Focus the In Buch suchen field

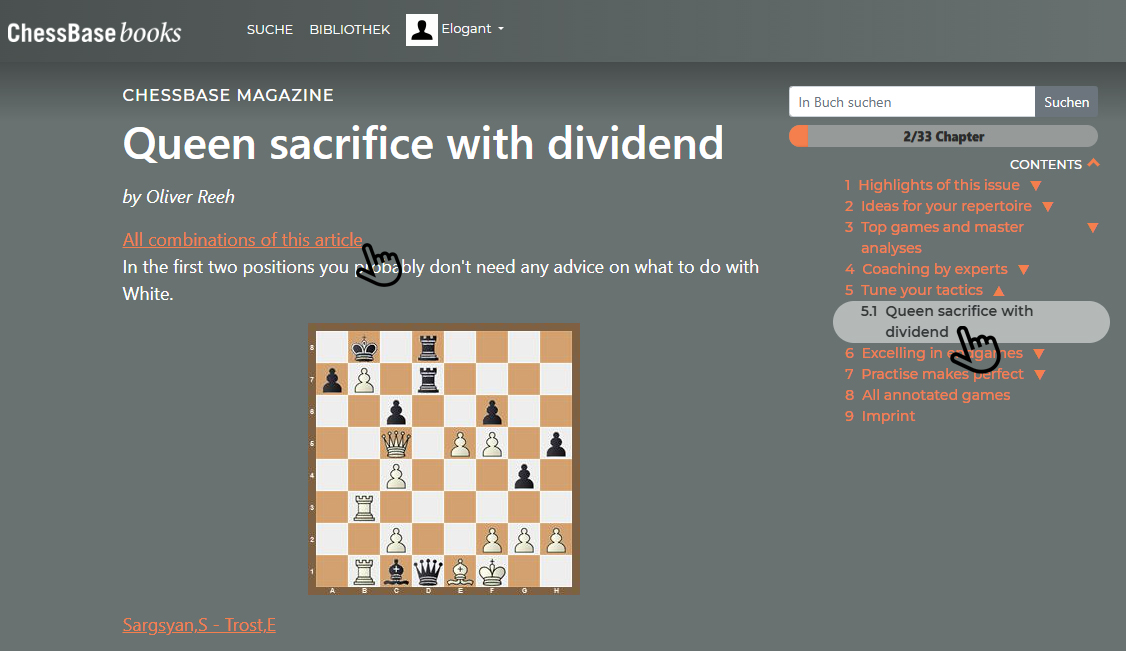tap(911, 102)
